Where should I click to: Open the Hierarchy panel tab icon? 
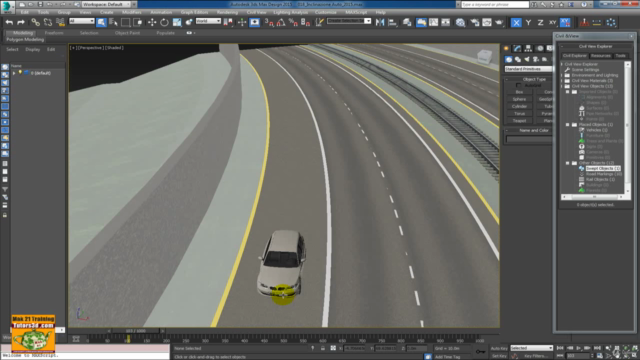click(x=528, y=49)
